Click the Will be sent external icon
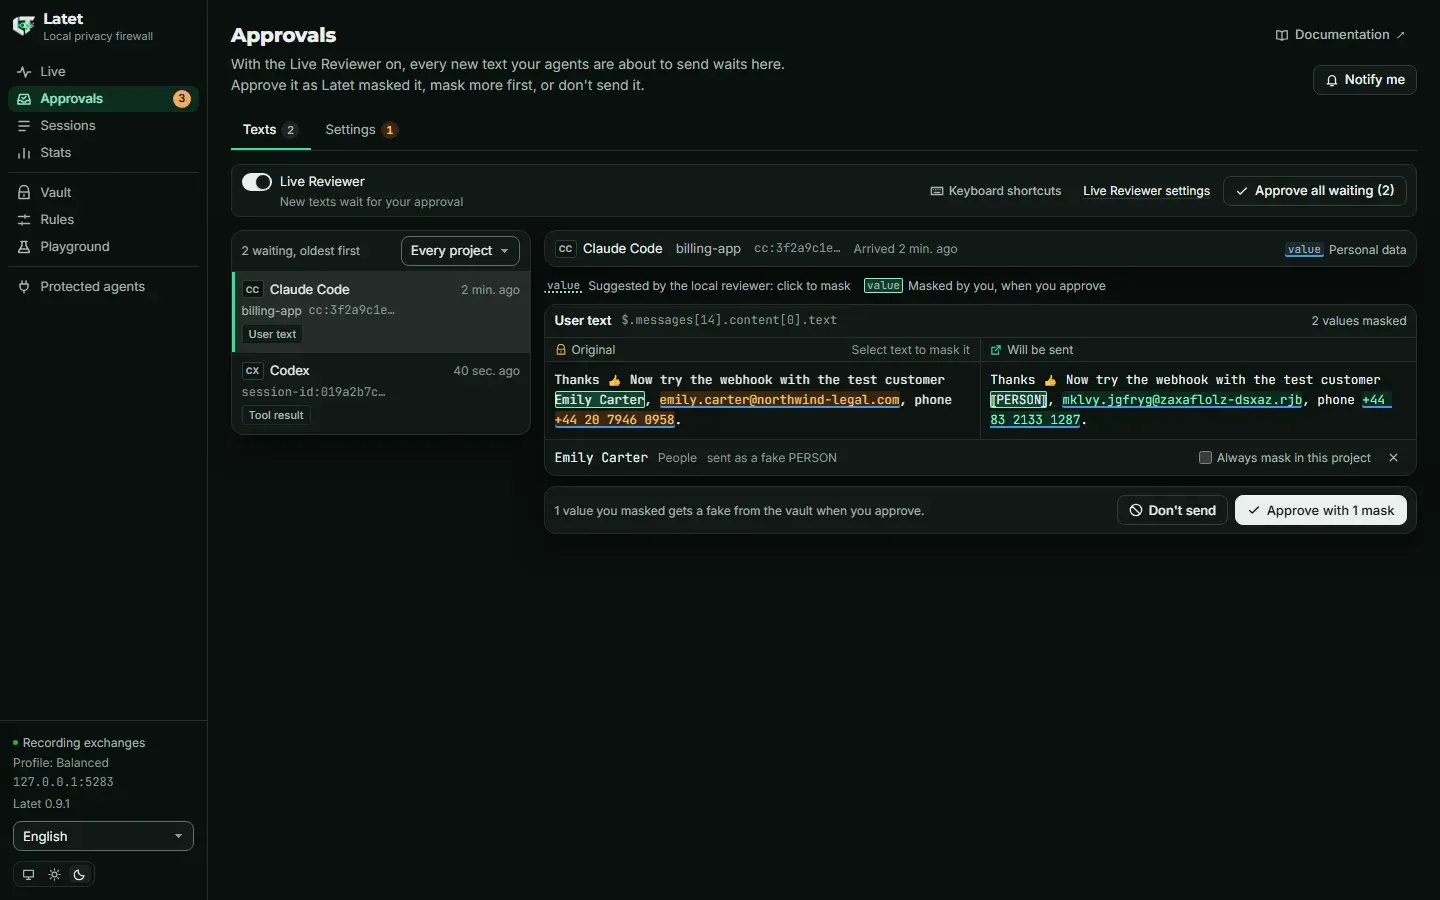The height and width of the screenshot is (900, 1440). point(996,350)
